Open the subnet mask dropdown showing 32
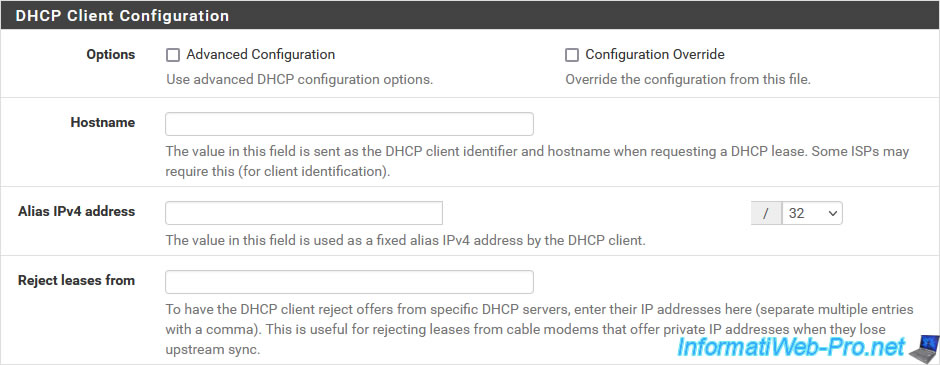 click(x=812, y=213)
